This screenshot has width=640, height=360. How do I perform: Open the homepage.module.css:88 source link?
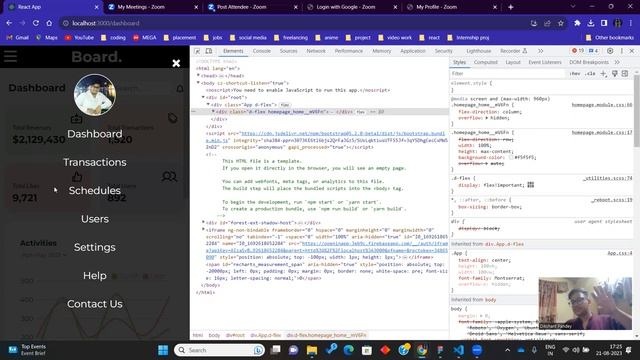click(x=602, y=105)
